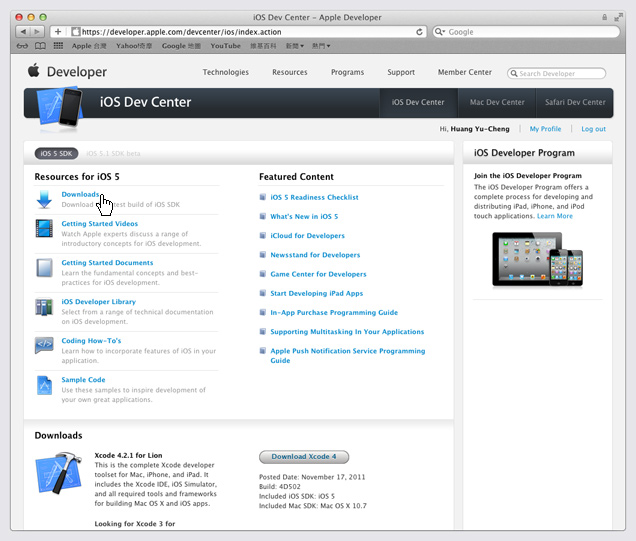This screenshot has width=636, height=541.
Task: Click My Profile link
Action: tap(545, 129)
